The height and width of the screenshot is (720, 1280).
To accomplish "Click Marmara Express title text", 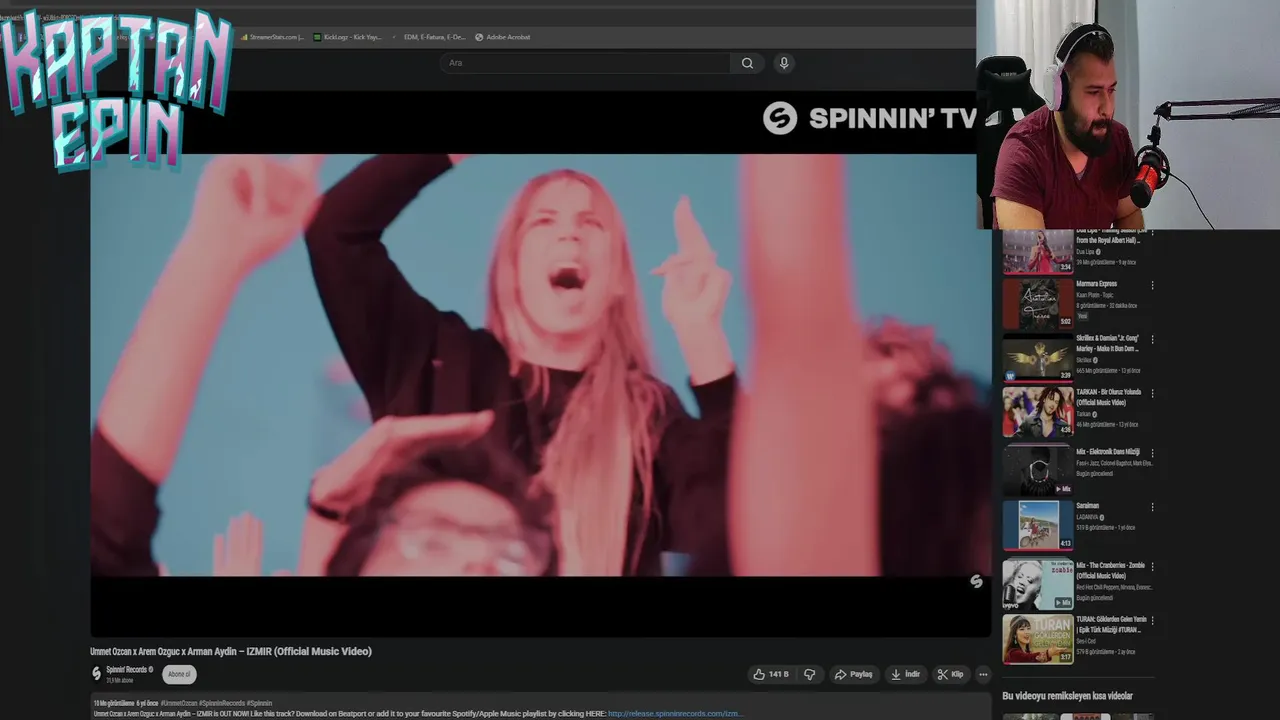I will point(1096,284).
